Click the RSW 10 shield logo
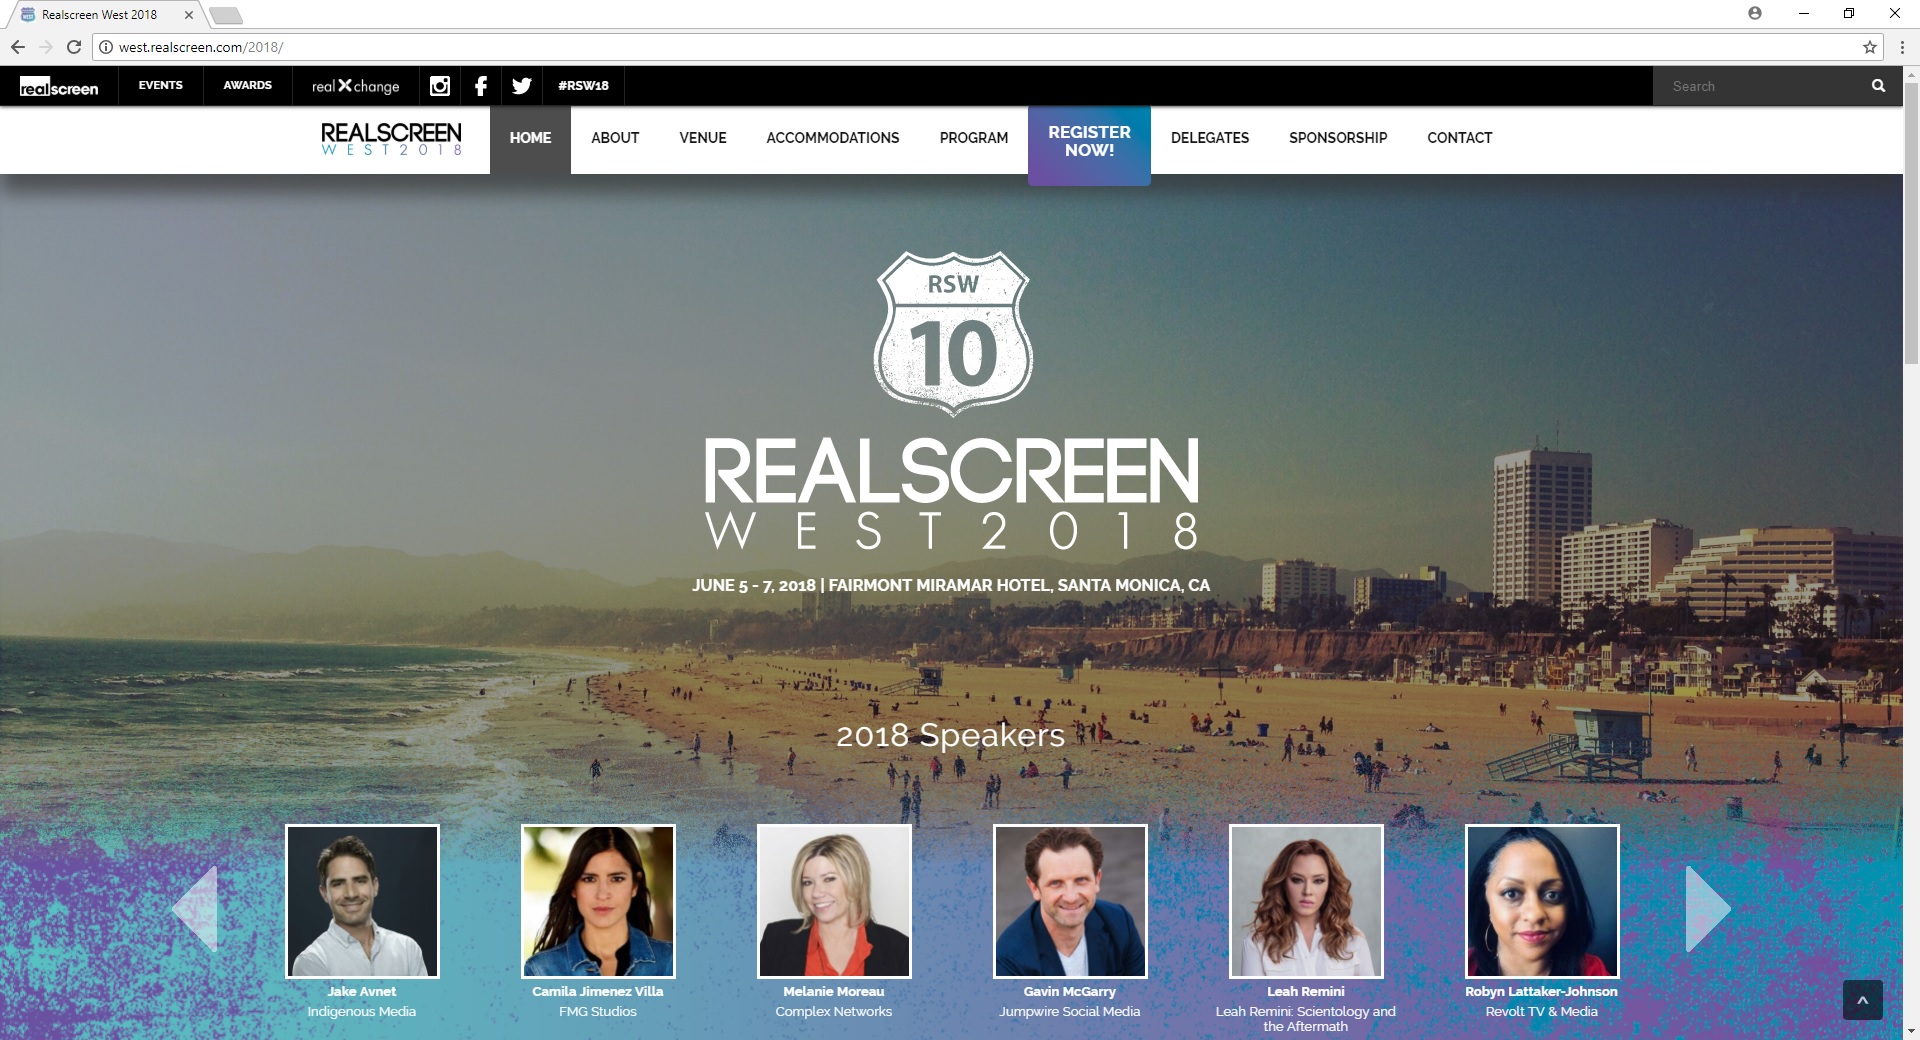Screen dimensions: 1920x1040 point(953,333)
